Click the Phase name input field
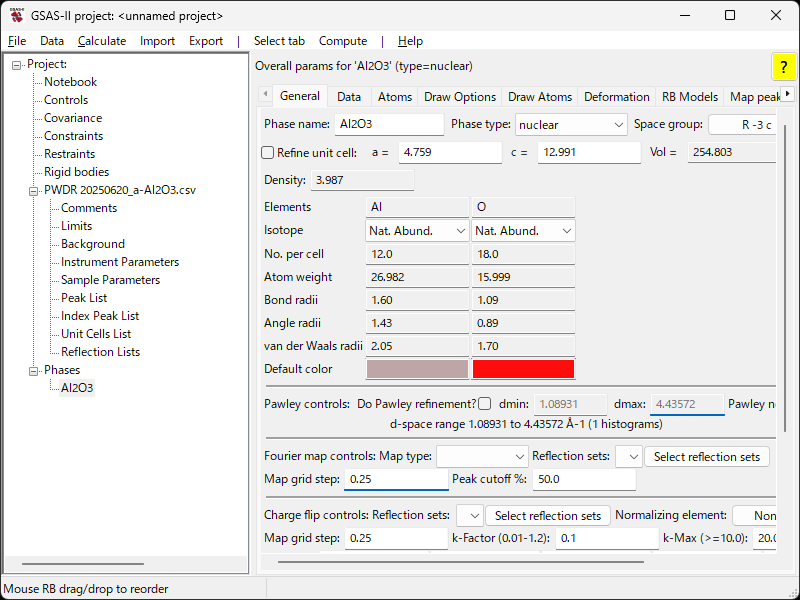The image size is (800, 600). pos(389,125)
